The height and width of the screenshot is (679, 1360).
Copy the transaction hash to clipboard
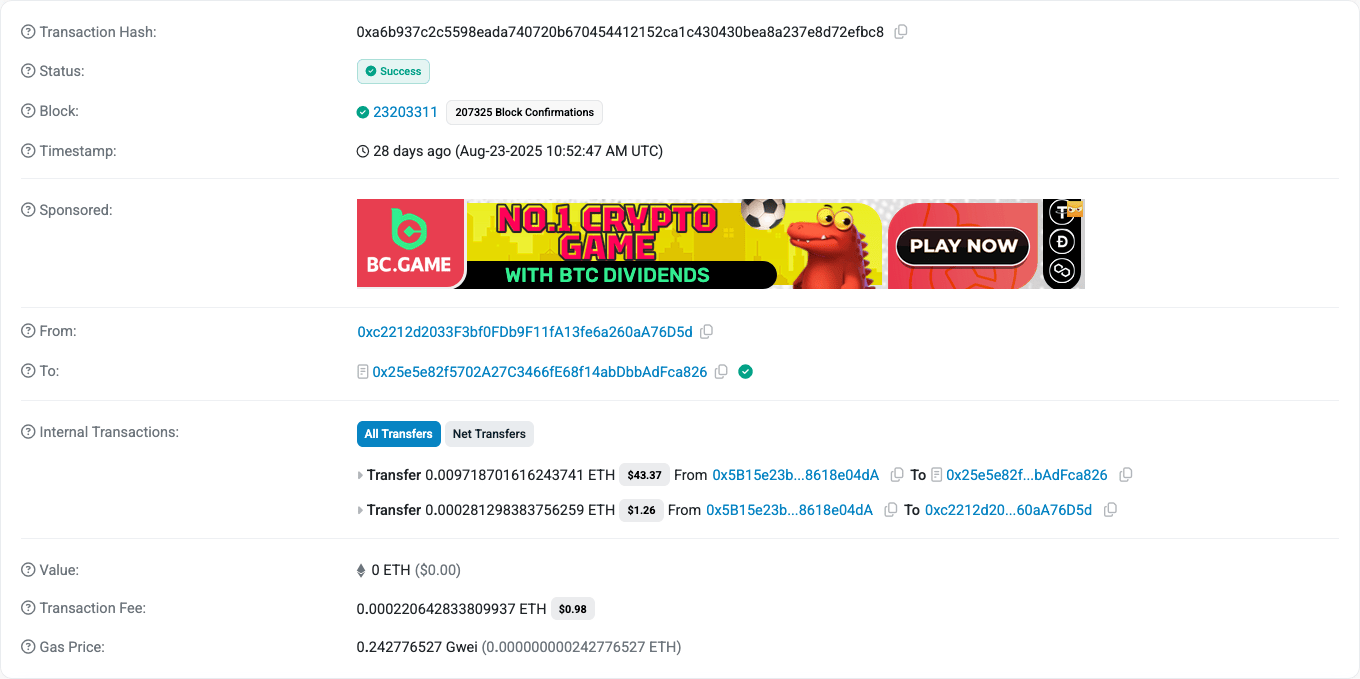(900, 32)
